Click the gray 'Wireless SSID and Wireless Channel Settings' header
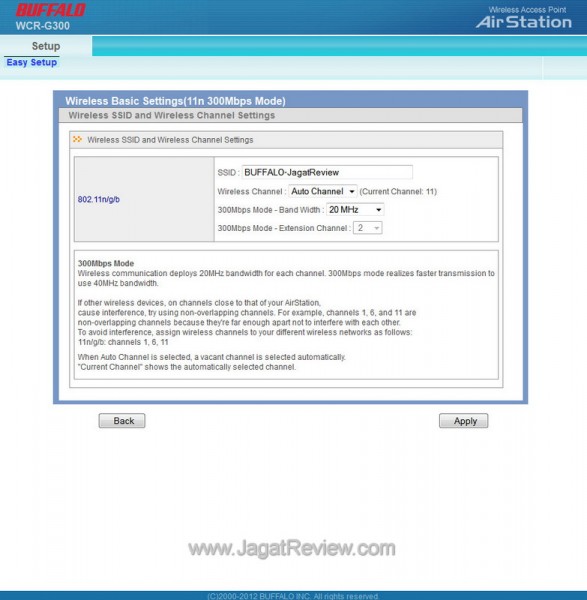The width and height of the screenshot is (587, 600). [171, 115]
